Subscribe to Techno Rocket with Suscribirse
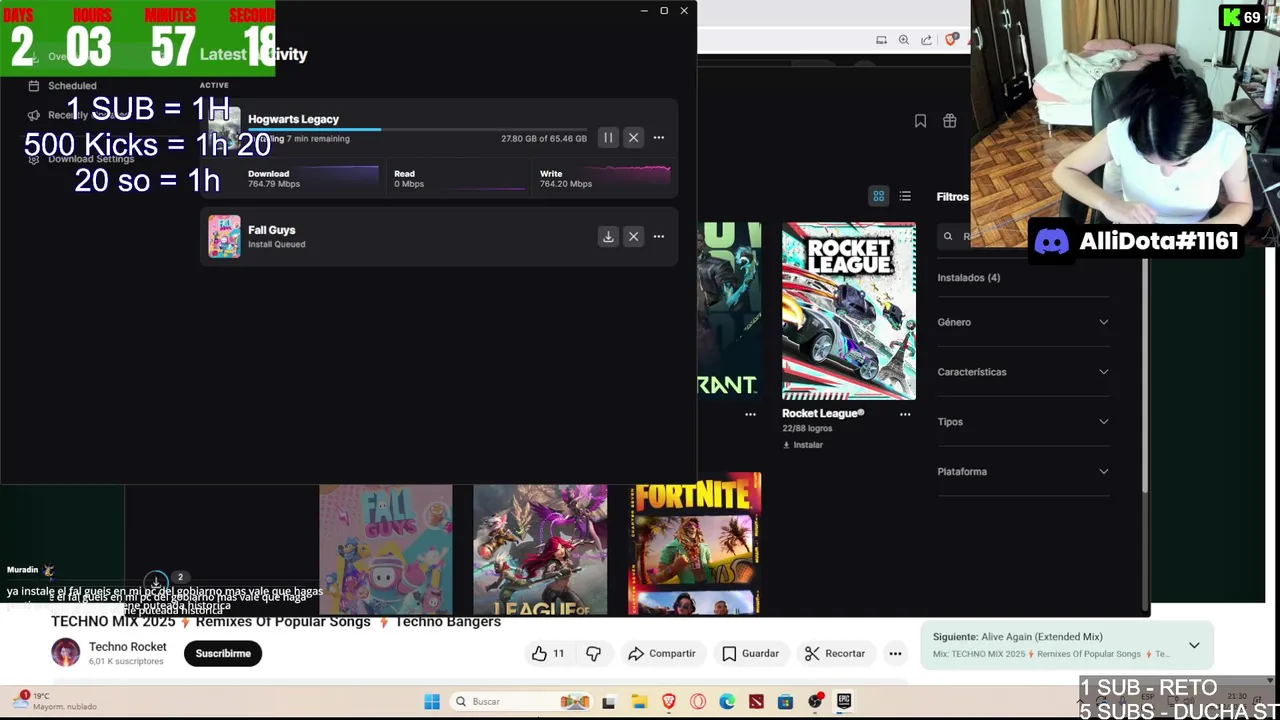Screen dimensions: 1280x720 [223, 654]
